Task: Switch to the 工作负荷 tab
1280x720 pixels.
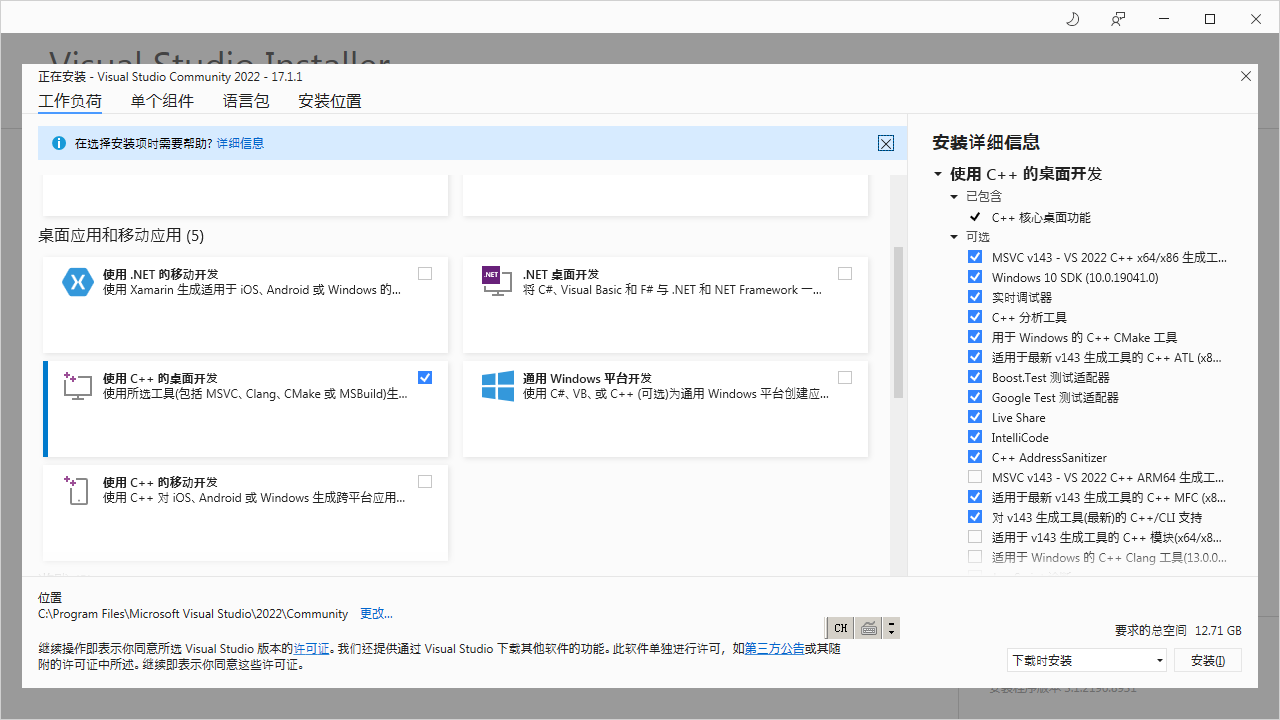Action: point(70,101)
